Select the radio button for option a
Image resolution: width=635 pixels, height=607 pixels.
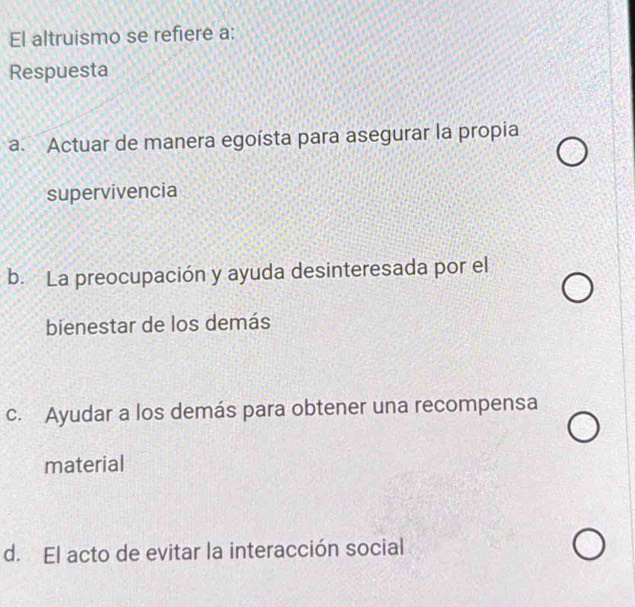point(571,155)
